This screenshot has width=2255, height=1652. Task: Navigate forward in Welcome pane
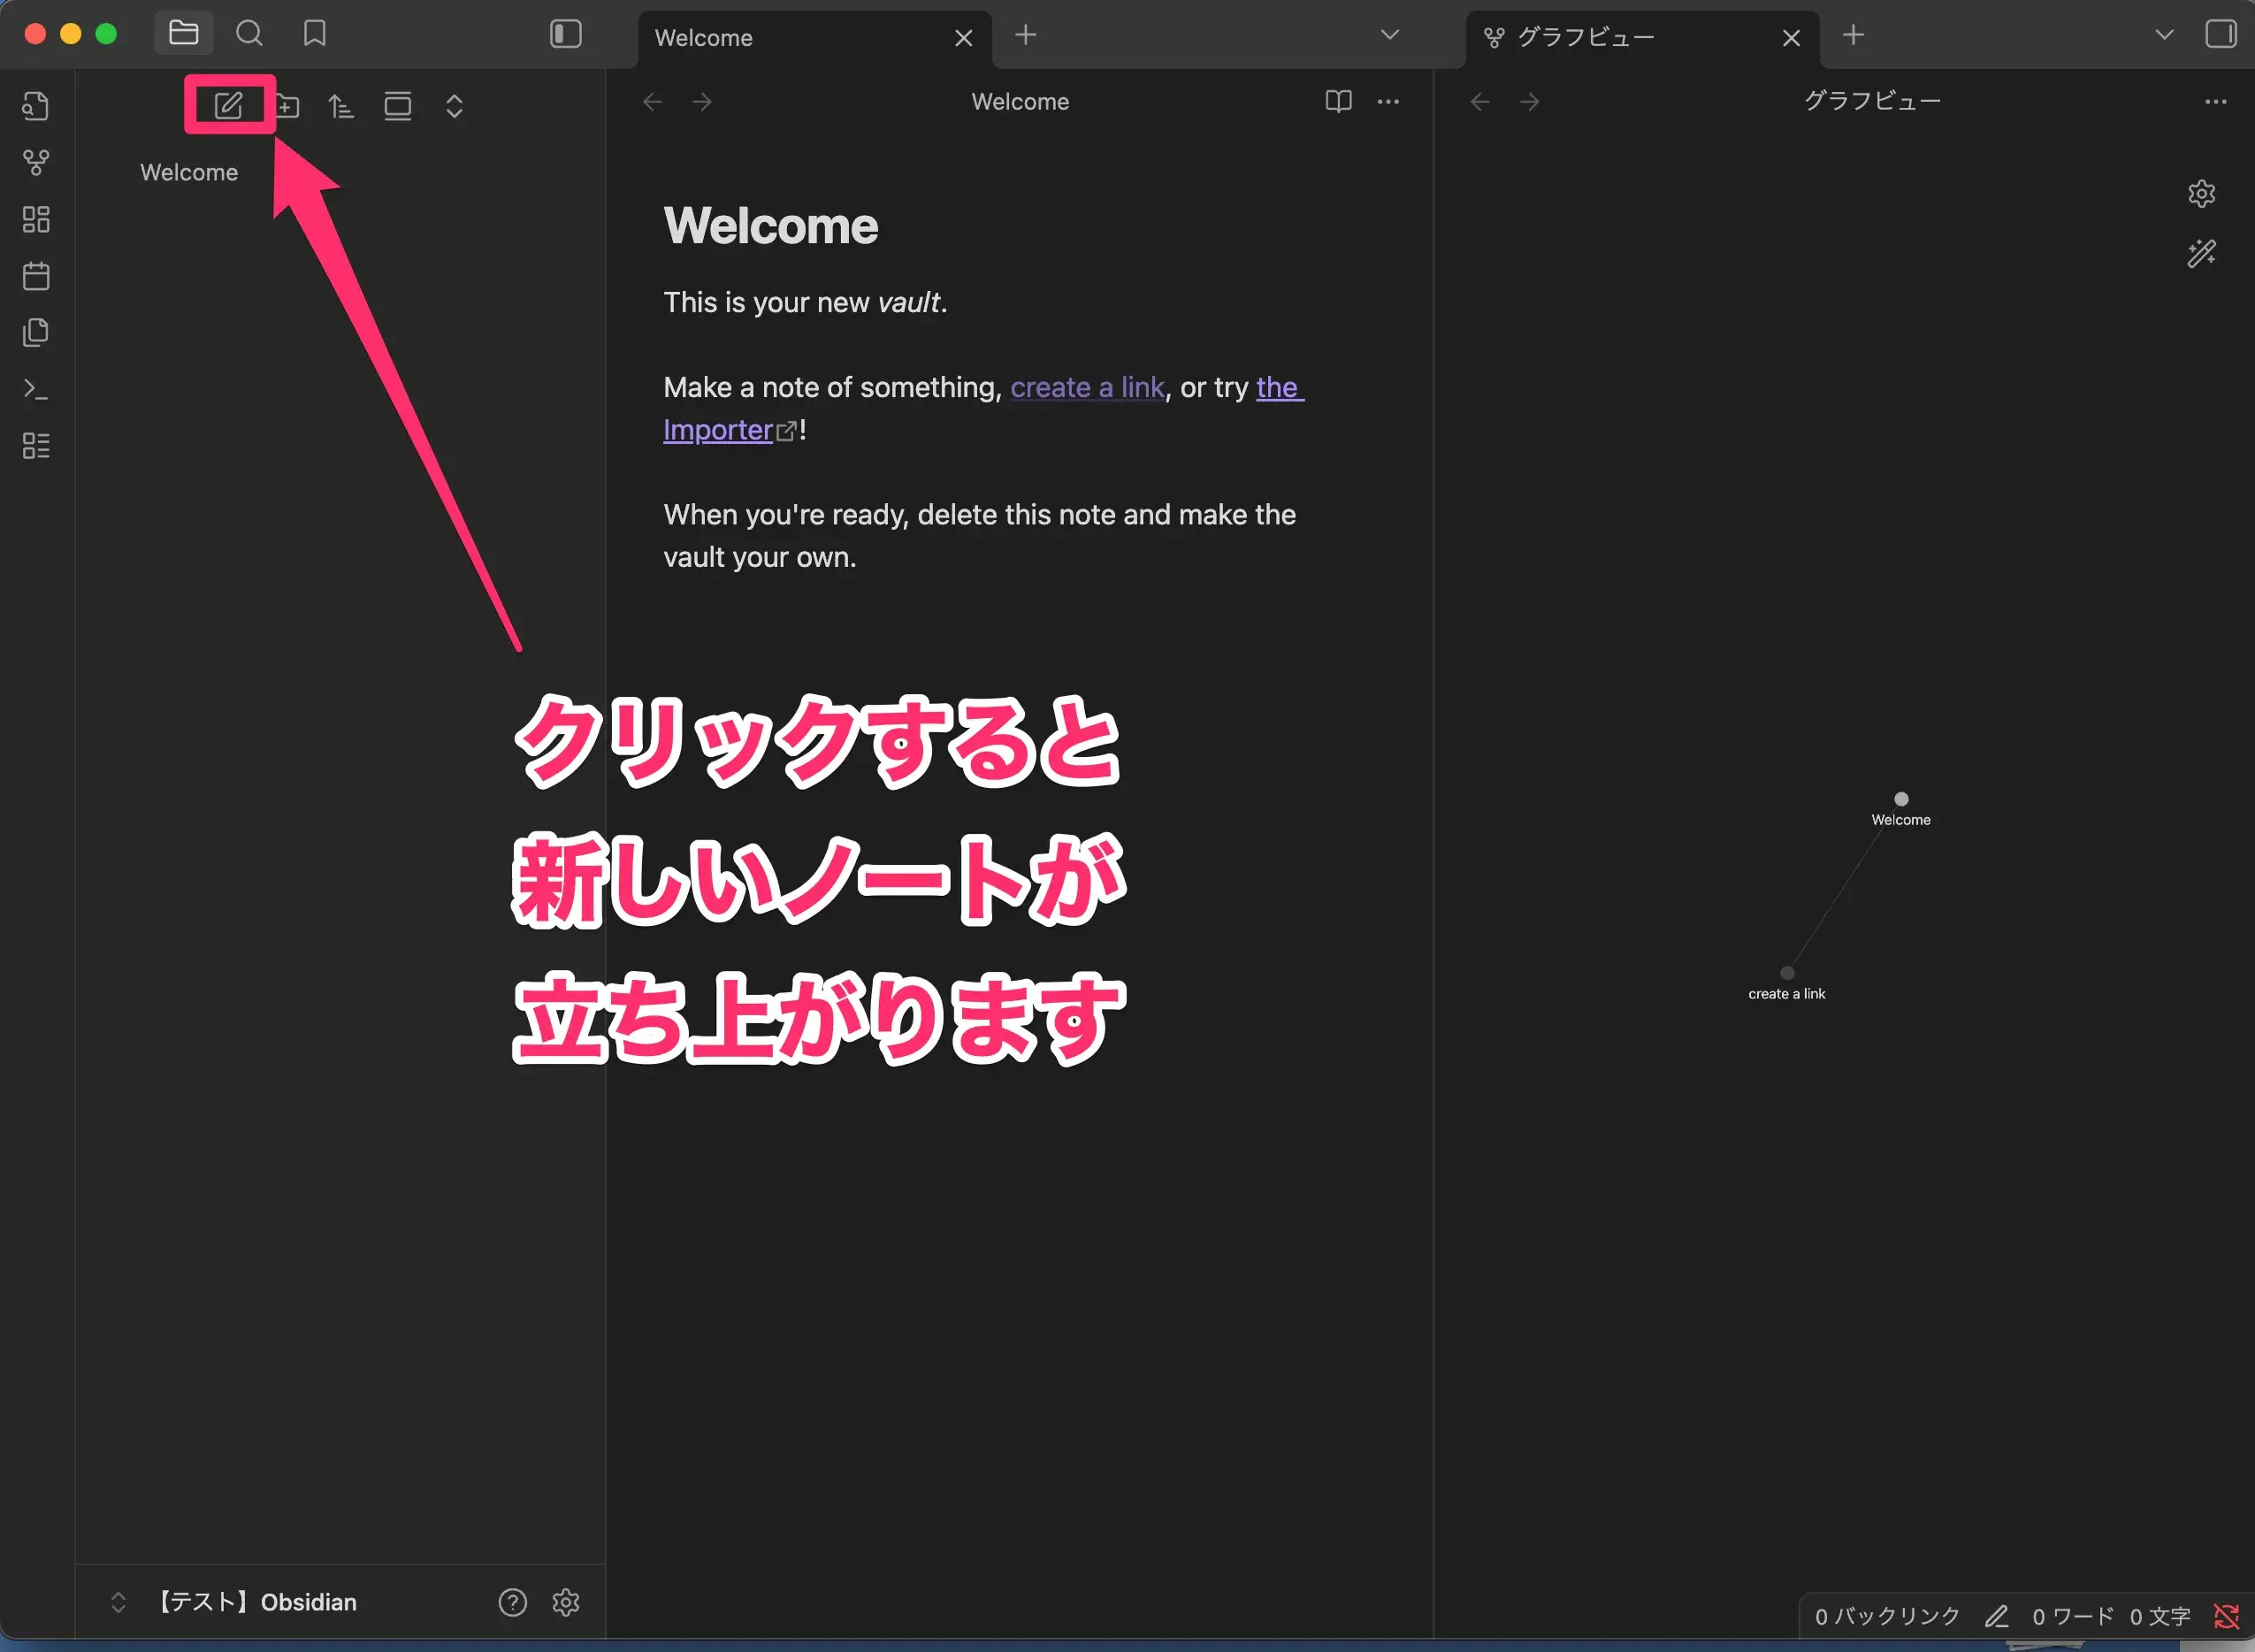[x=703, y=102]
